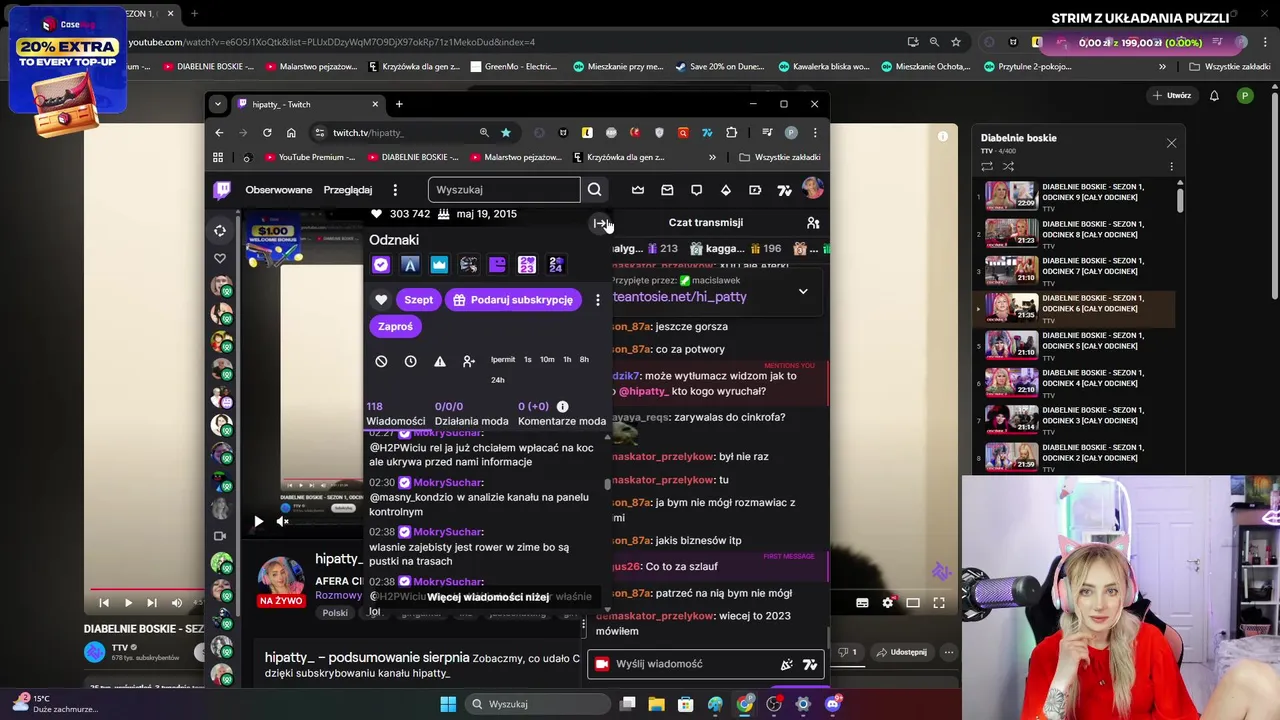Screen dimensions: 1280x720
Task: Open the emote picker in chat input
Action: click(810, 664)
